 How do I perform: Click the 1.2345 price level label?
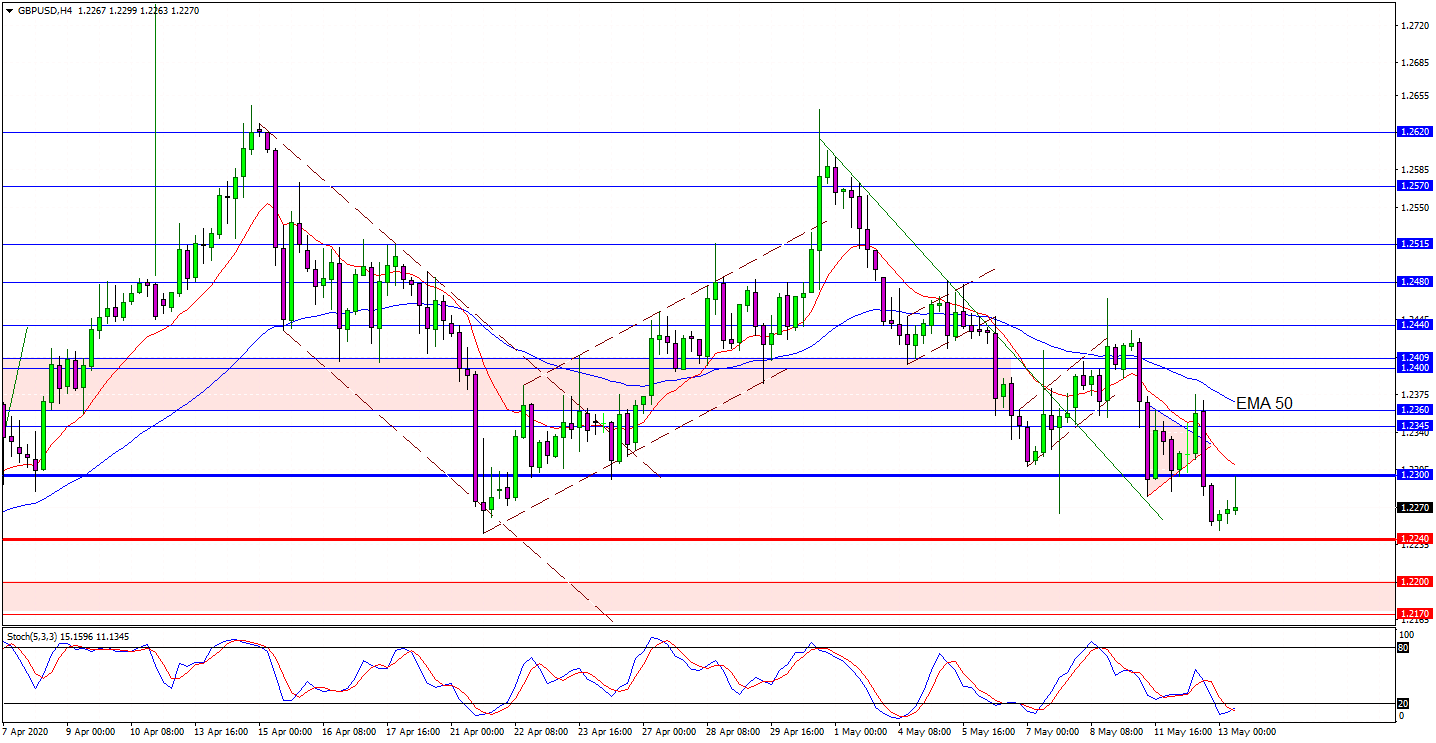tap(1413, 426)
